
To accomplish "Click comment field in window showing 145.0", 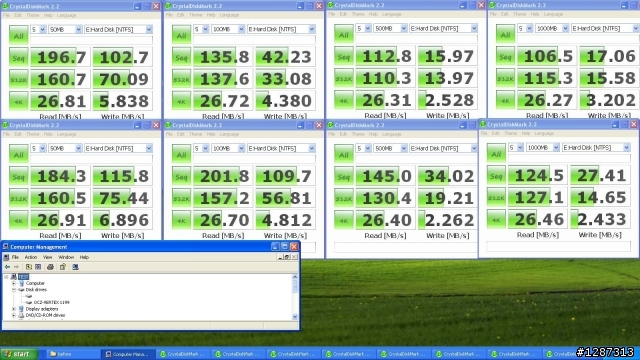I will pos(406,247).
